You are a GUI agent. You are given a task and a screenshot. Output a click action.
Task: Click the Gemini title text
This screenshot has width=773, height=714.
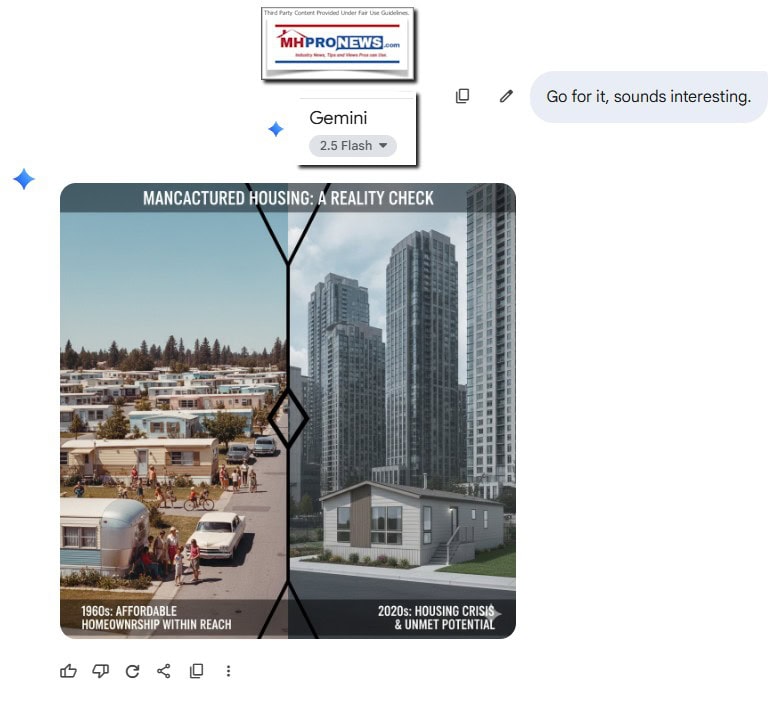338,118
